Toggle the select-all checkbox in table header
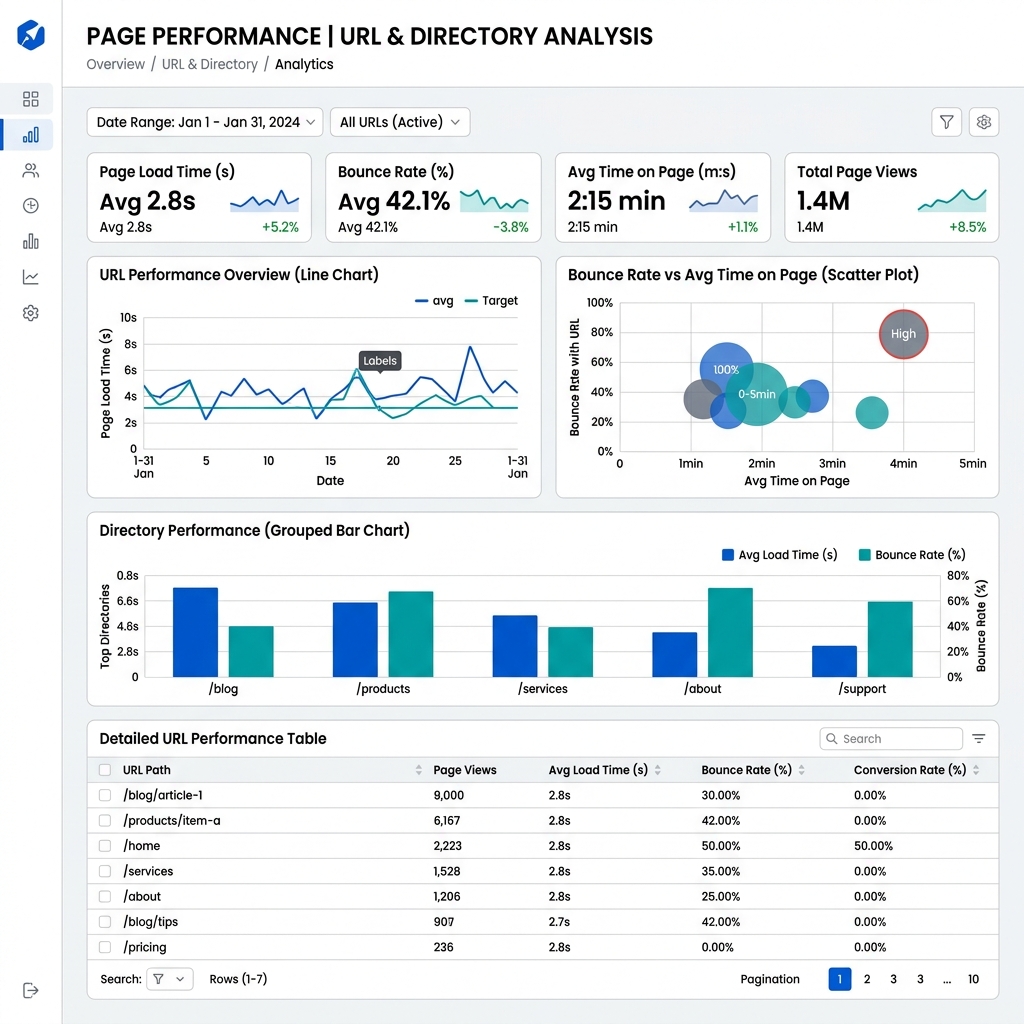This screenshot has width=1024, height=1024. coord(104,770)
